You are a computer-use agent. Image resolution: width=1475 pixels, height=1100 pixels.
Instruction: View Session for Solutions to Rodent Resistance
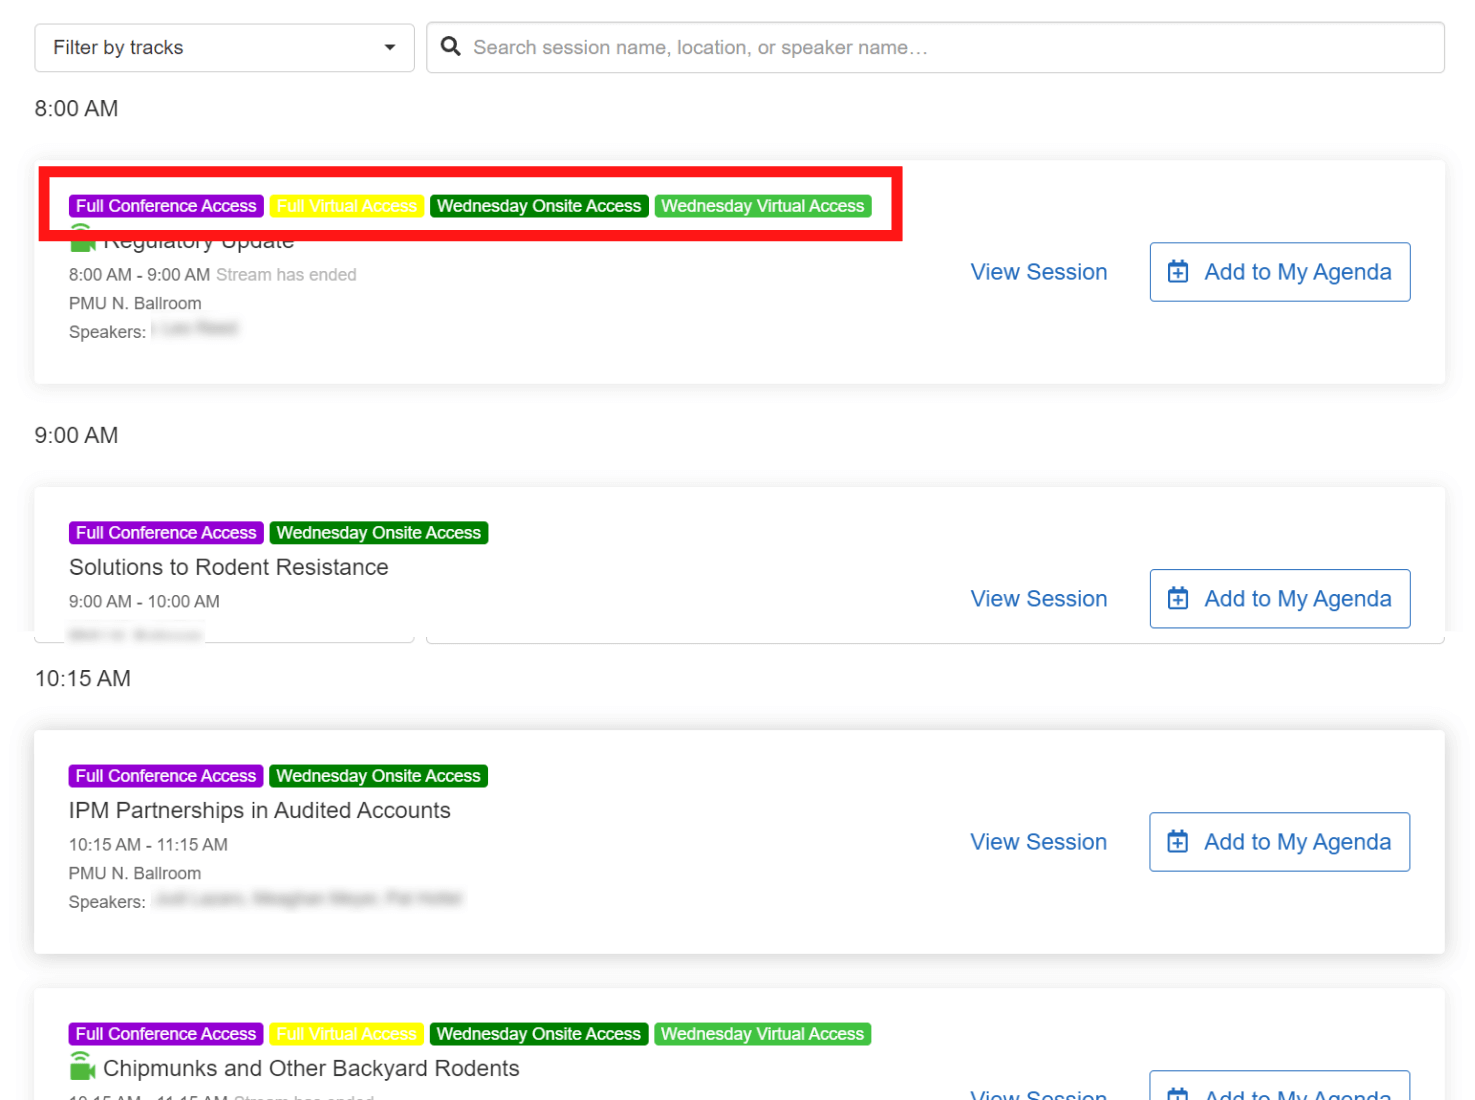coord(1038,599)
